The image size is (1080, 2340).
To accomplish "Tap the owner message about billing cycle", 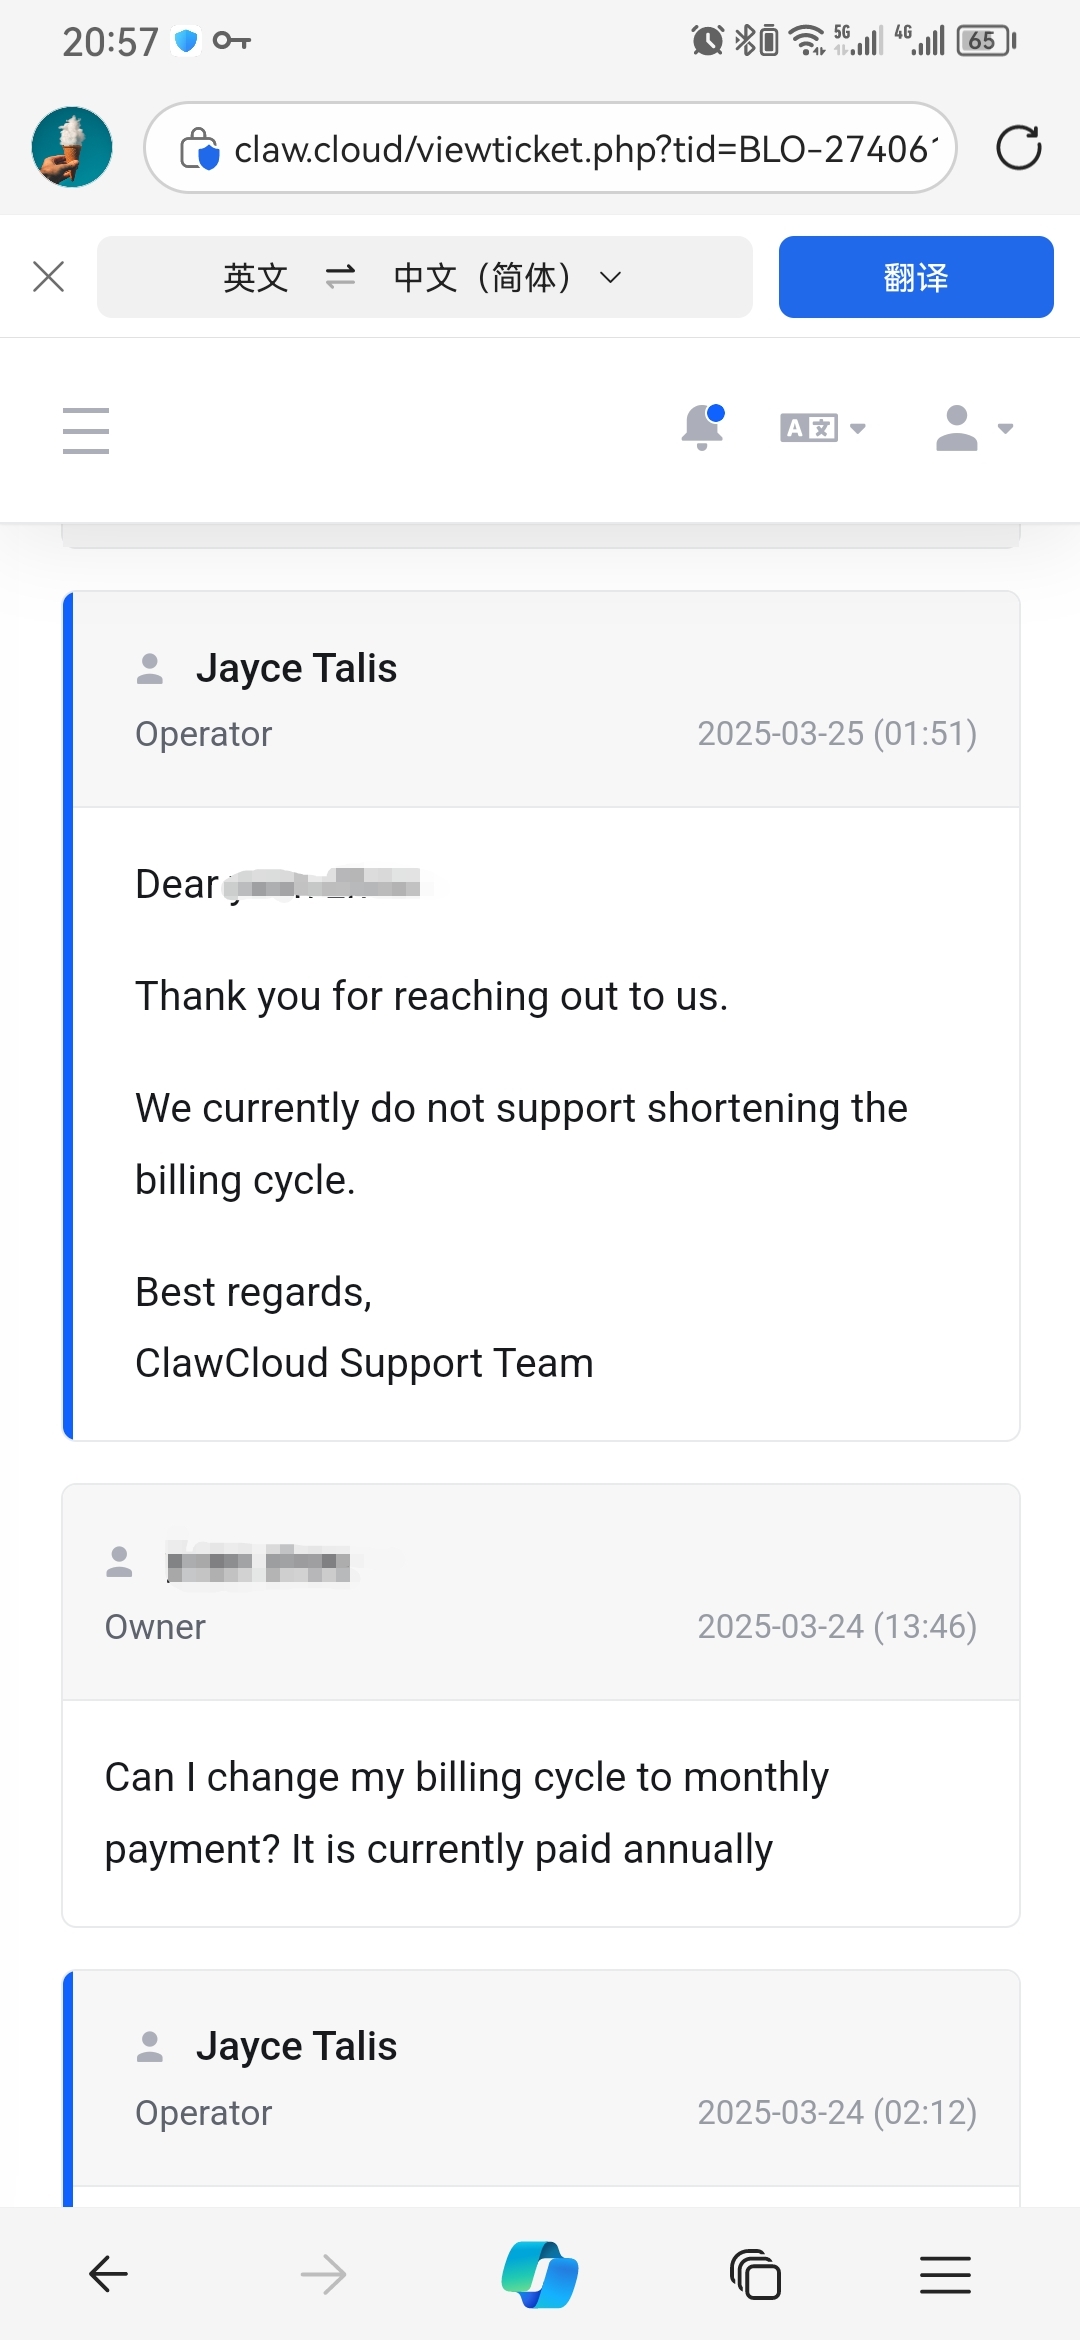I will pyautogui.click(x=466, y=1812).
